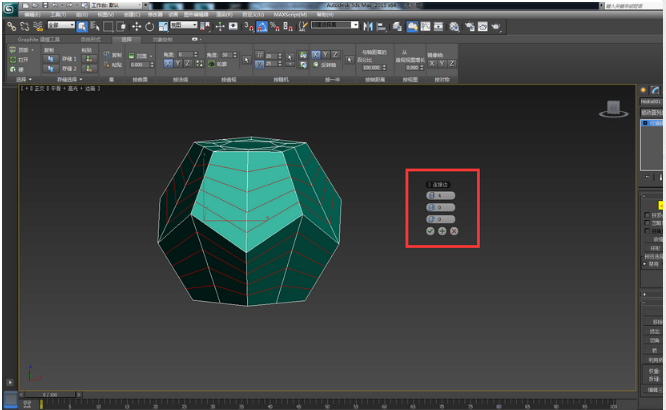Switch to the 自由形式 ribbon tab
The width and height of the screenshot is (666, 410).
coord(90,40)
